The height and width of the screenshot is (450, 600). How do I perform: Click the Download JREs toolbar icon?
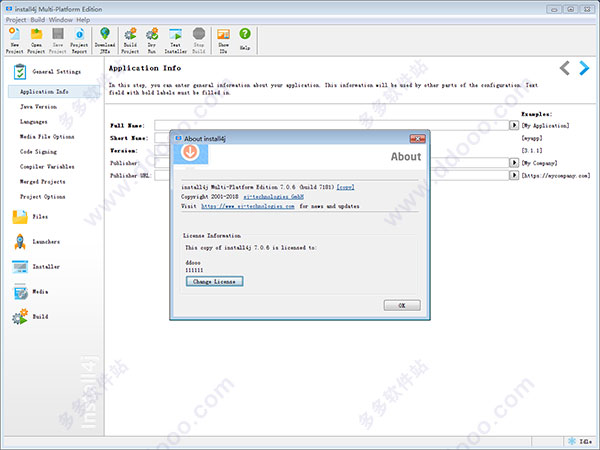tap(105, 40)
